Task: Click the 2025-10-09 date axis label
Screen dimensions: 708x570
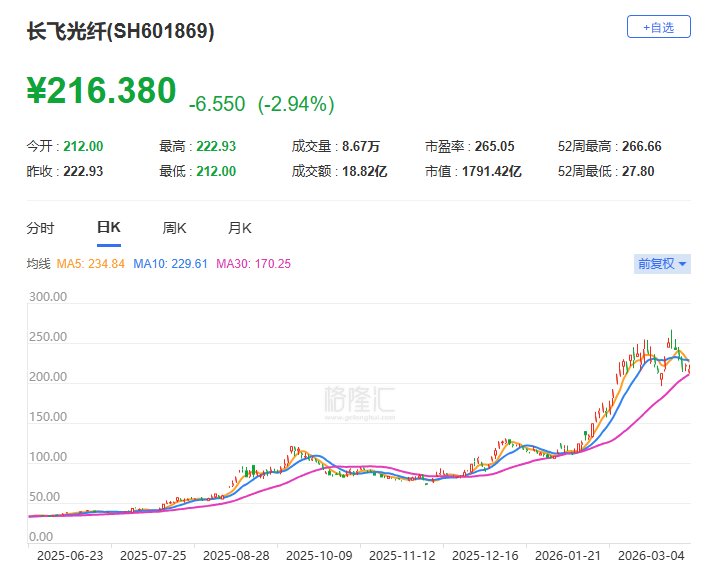Action: click(319, 556)
